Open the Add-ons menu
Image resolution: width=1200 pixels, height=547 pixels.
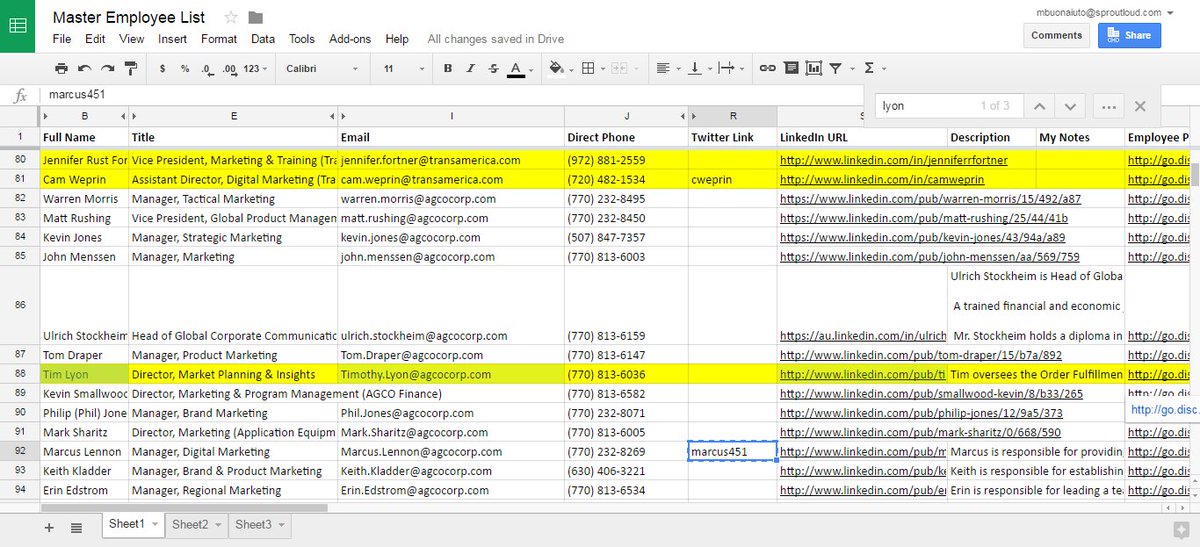350,39
